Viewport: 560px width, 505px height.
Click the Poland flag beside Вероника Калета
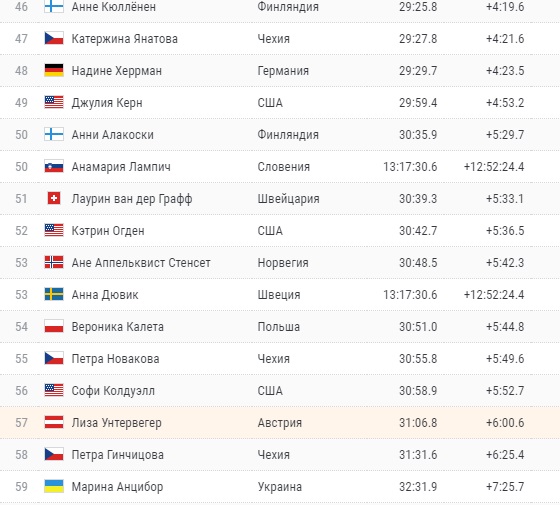tap(54, 326)
